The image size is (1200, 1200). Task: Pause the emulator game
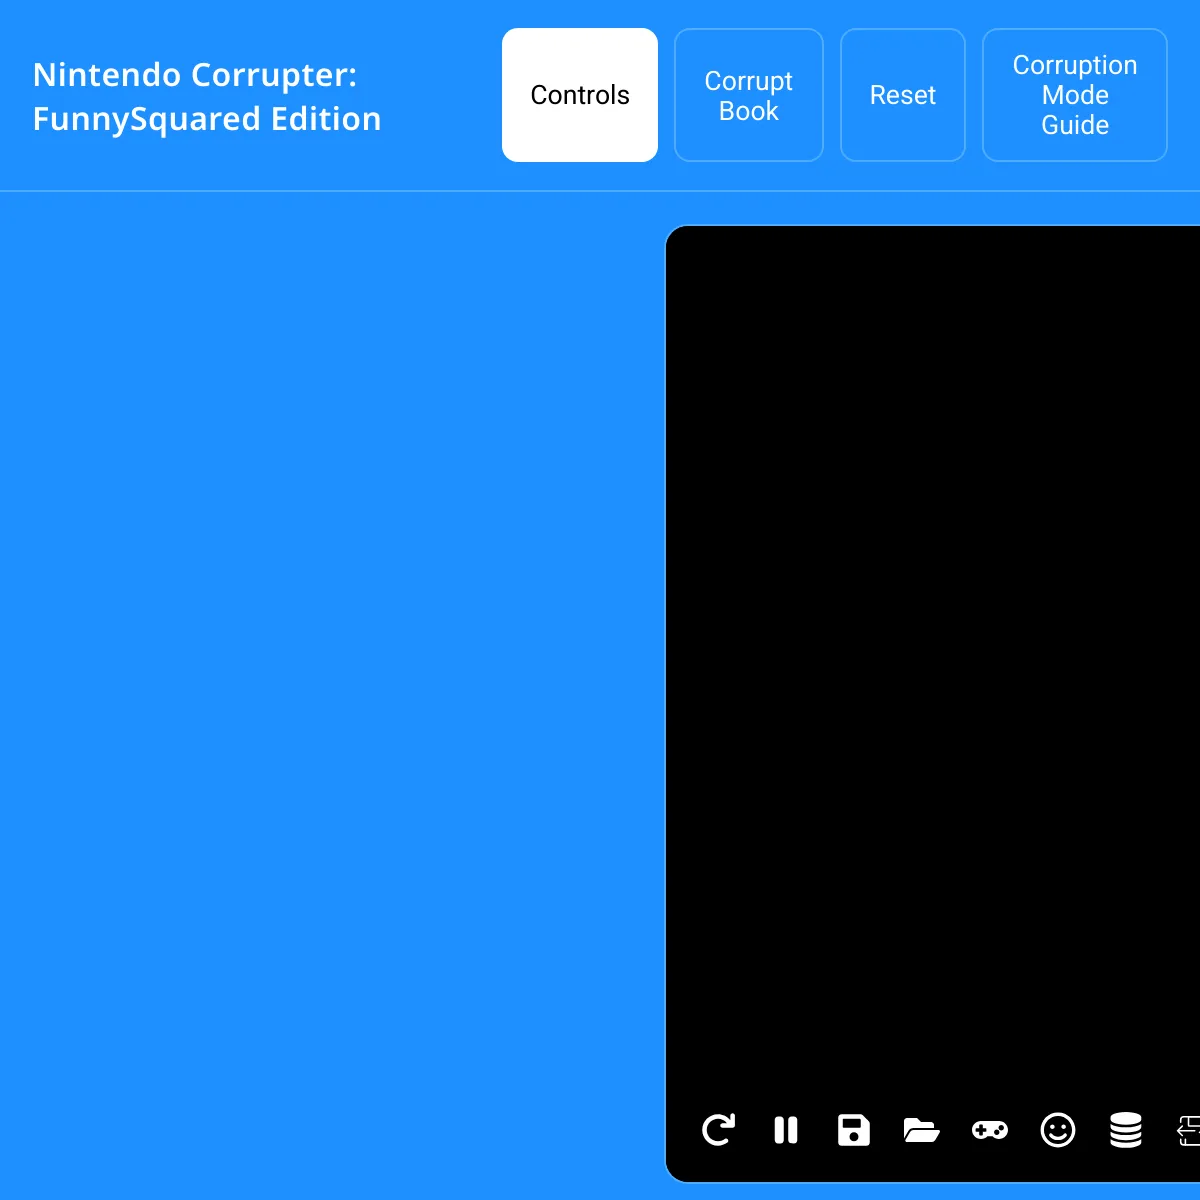(786, 1130)
